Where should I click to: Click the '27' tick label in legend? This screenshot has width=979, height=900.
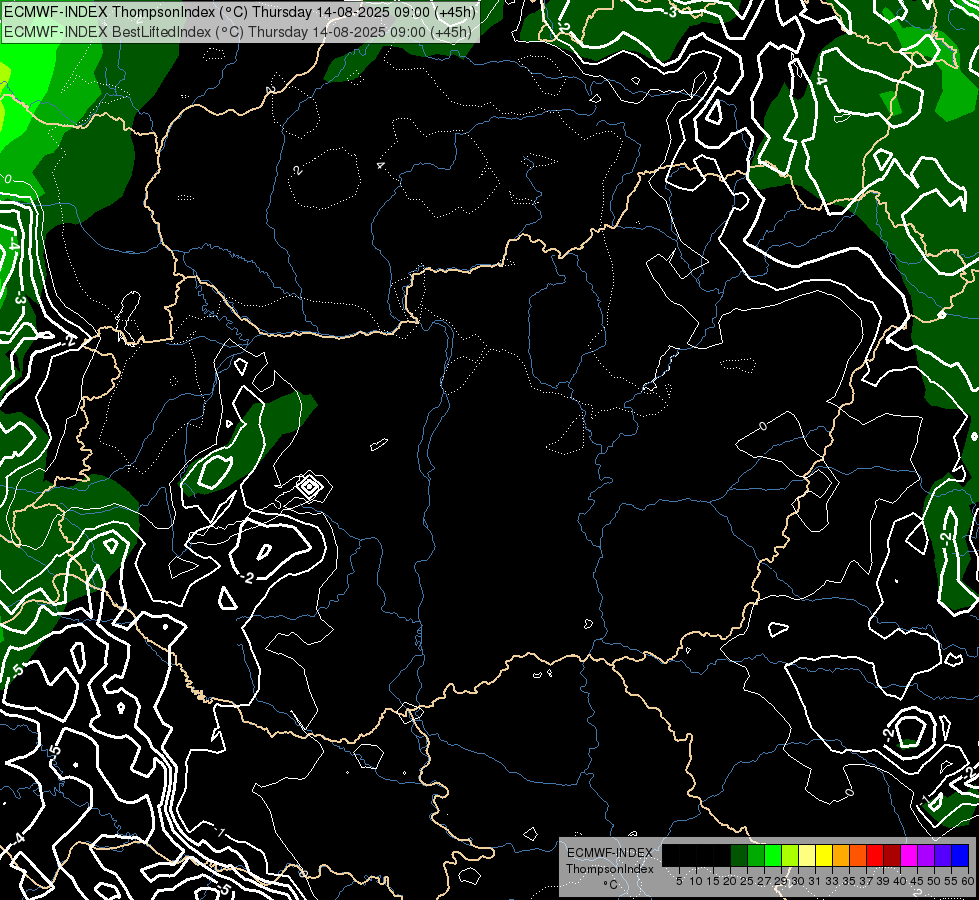click(764, 881)
